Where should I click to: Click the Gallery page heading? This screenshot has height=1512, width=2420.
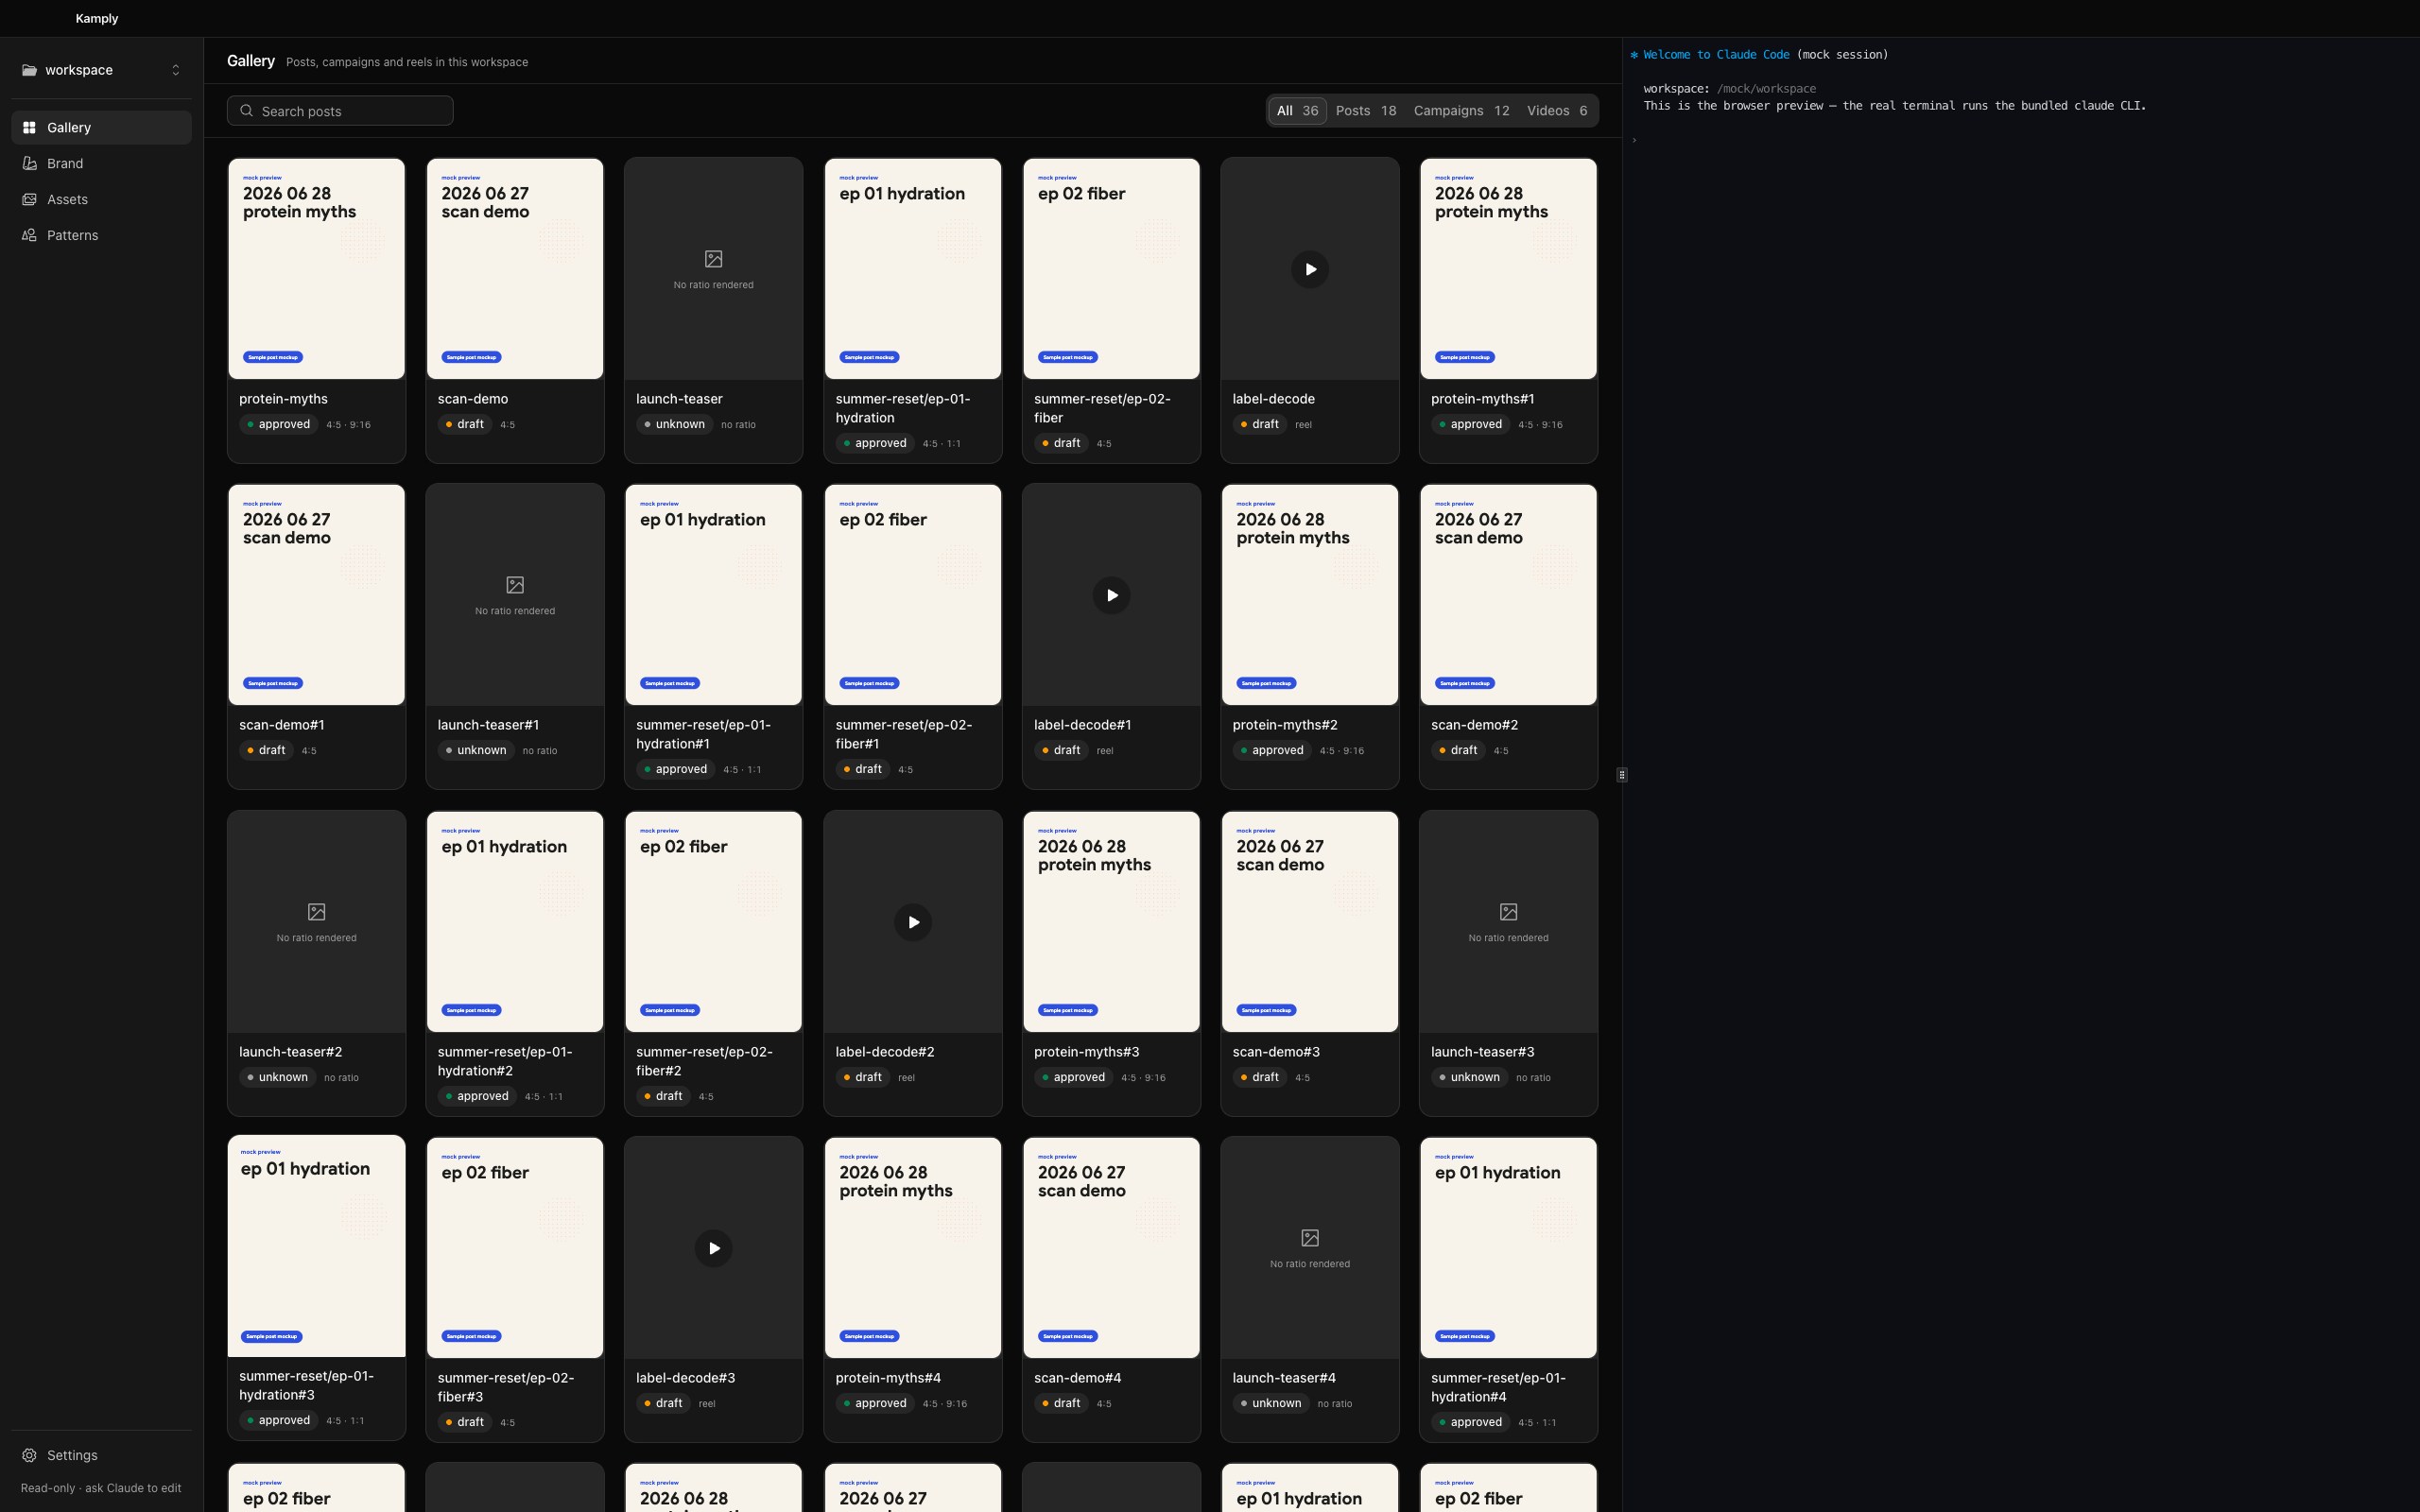251,61
